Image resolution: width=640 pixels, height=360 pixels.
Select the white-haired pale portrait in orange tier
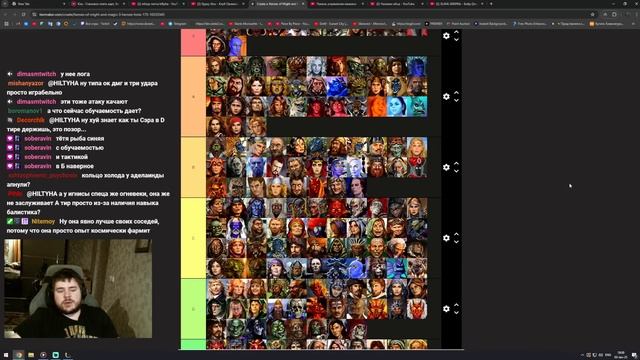pos(317,67)
